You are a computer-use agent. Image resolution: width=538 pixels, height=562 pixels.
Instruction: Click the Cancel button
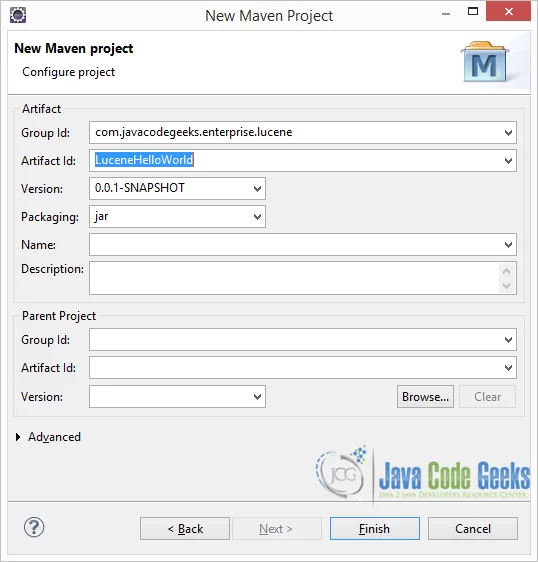(473, 529)
